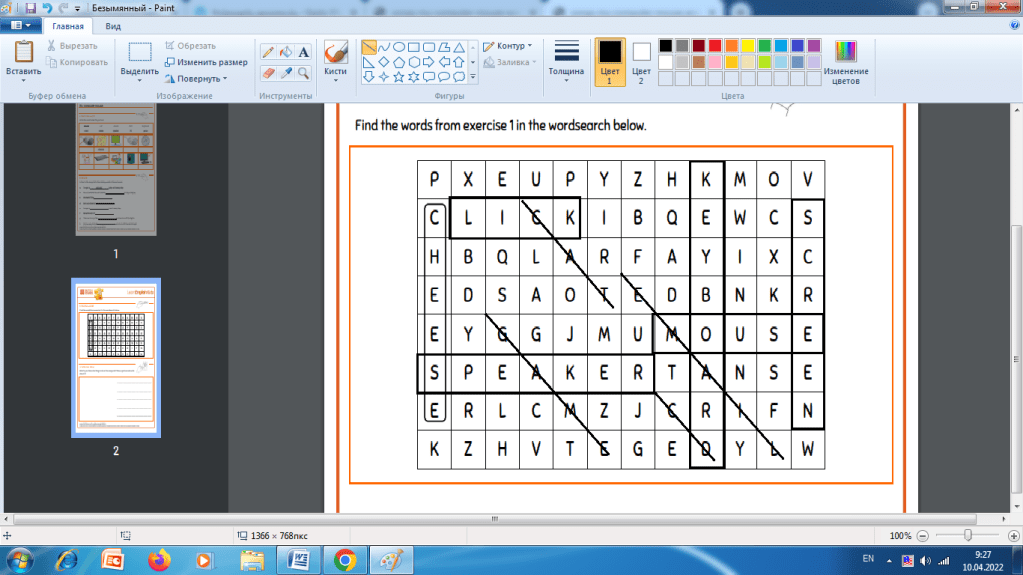This screenshot has height=575, width=1023.
Task: Select the Magnifier zoom tool
Action: point(304,73)
